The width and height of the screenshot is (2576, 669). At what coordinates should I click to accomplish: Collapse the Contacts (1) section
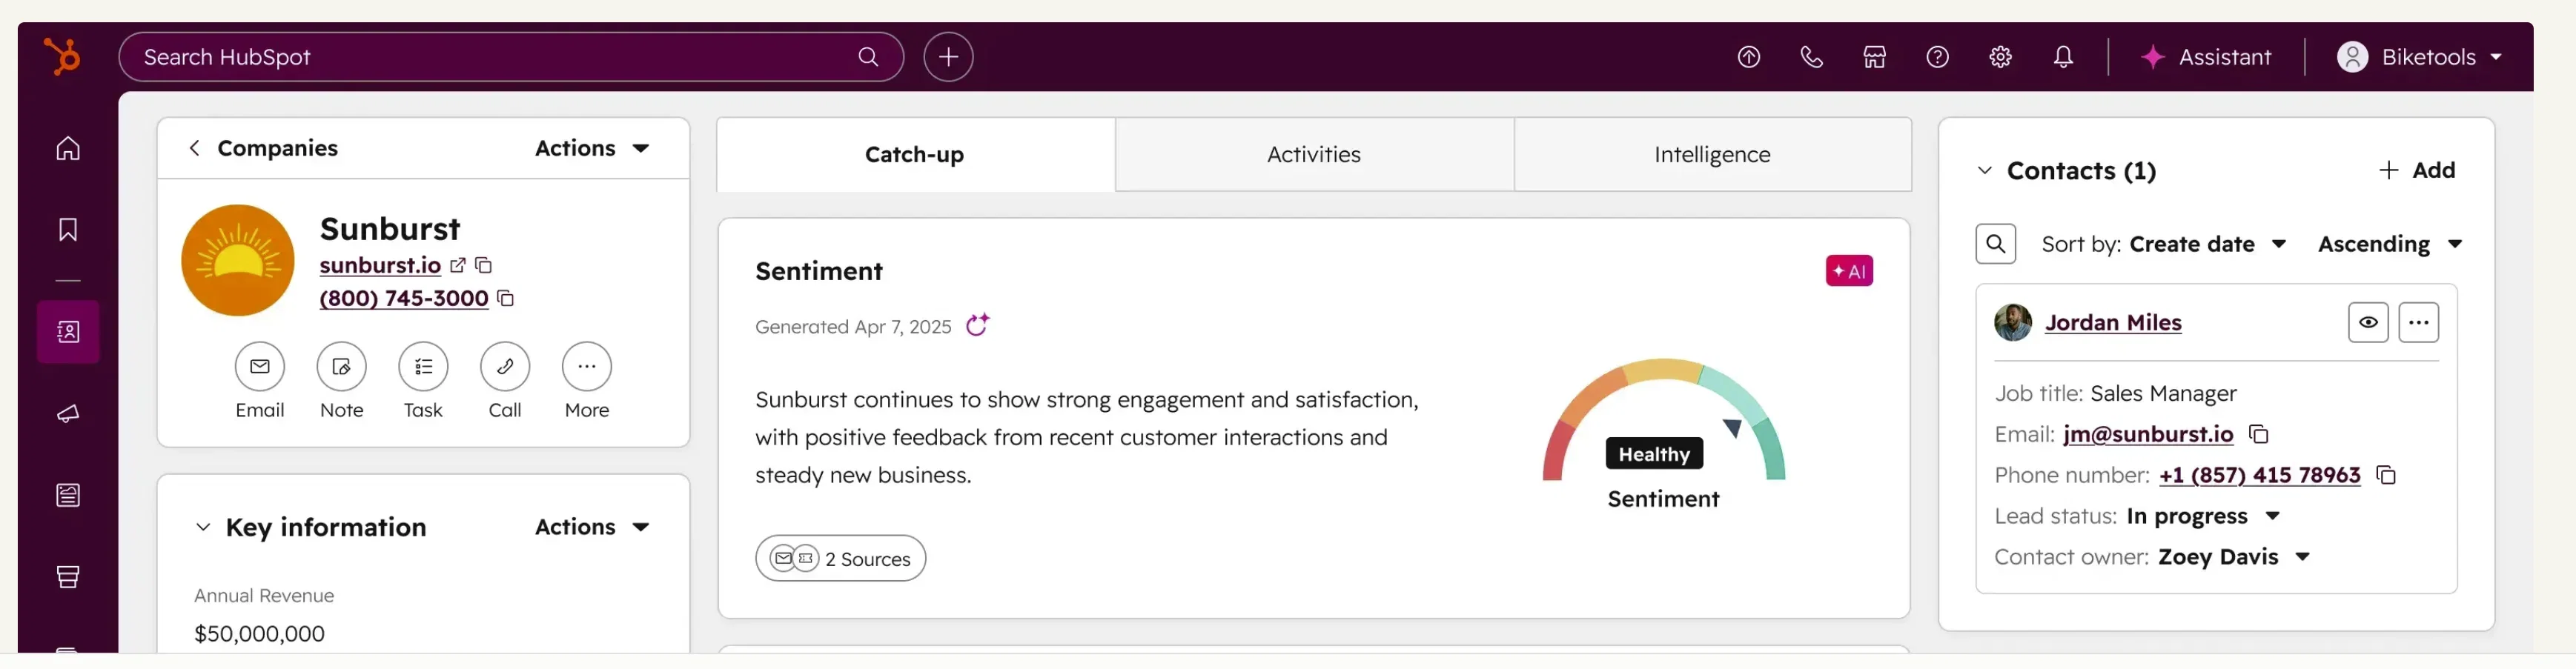click(1984, 171)
